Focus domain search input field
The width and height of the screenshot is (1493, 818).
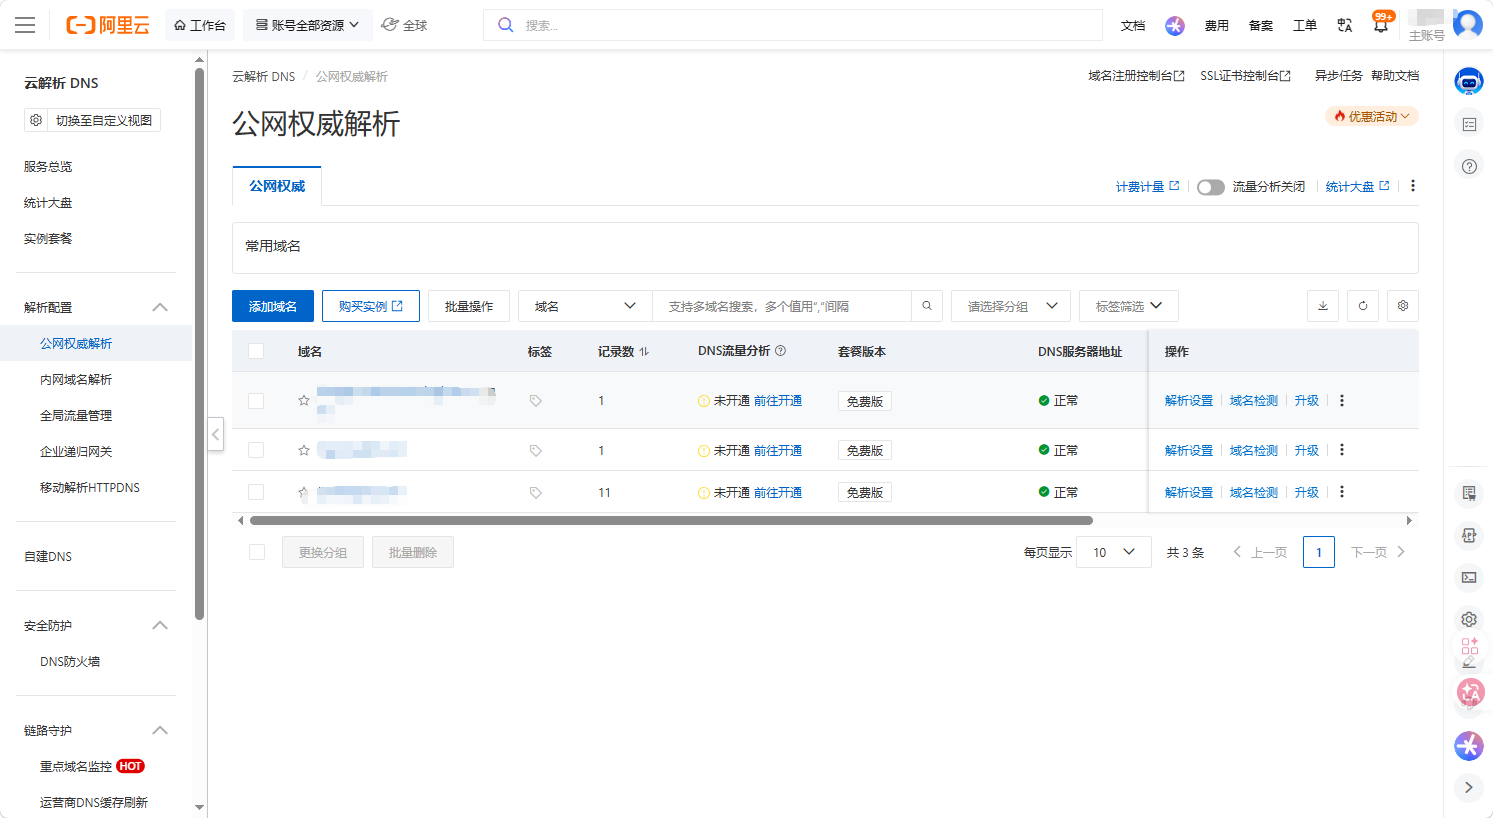[x=782, y=306]
